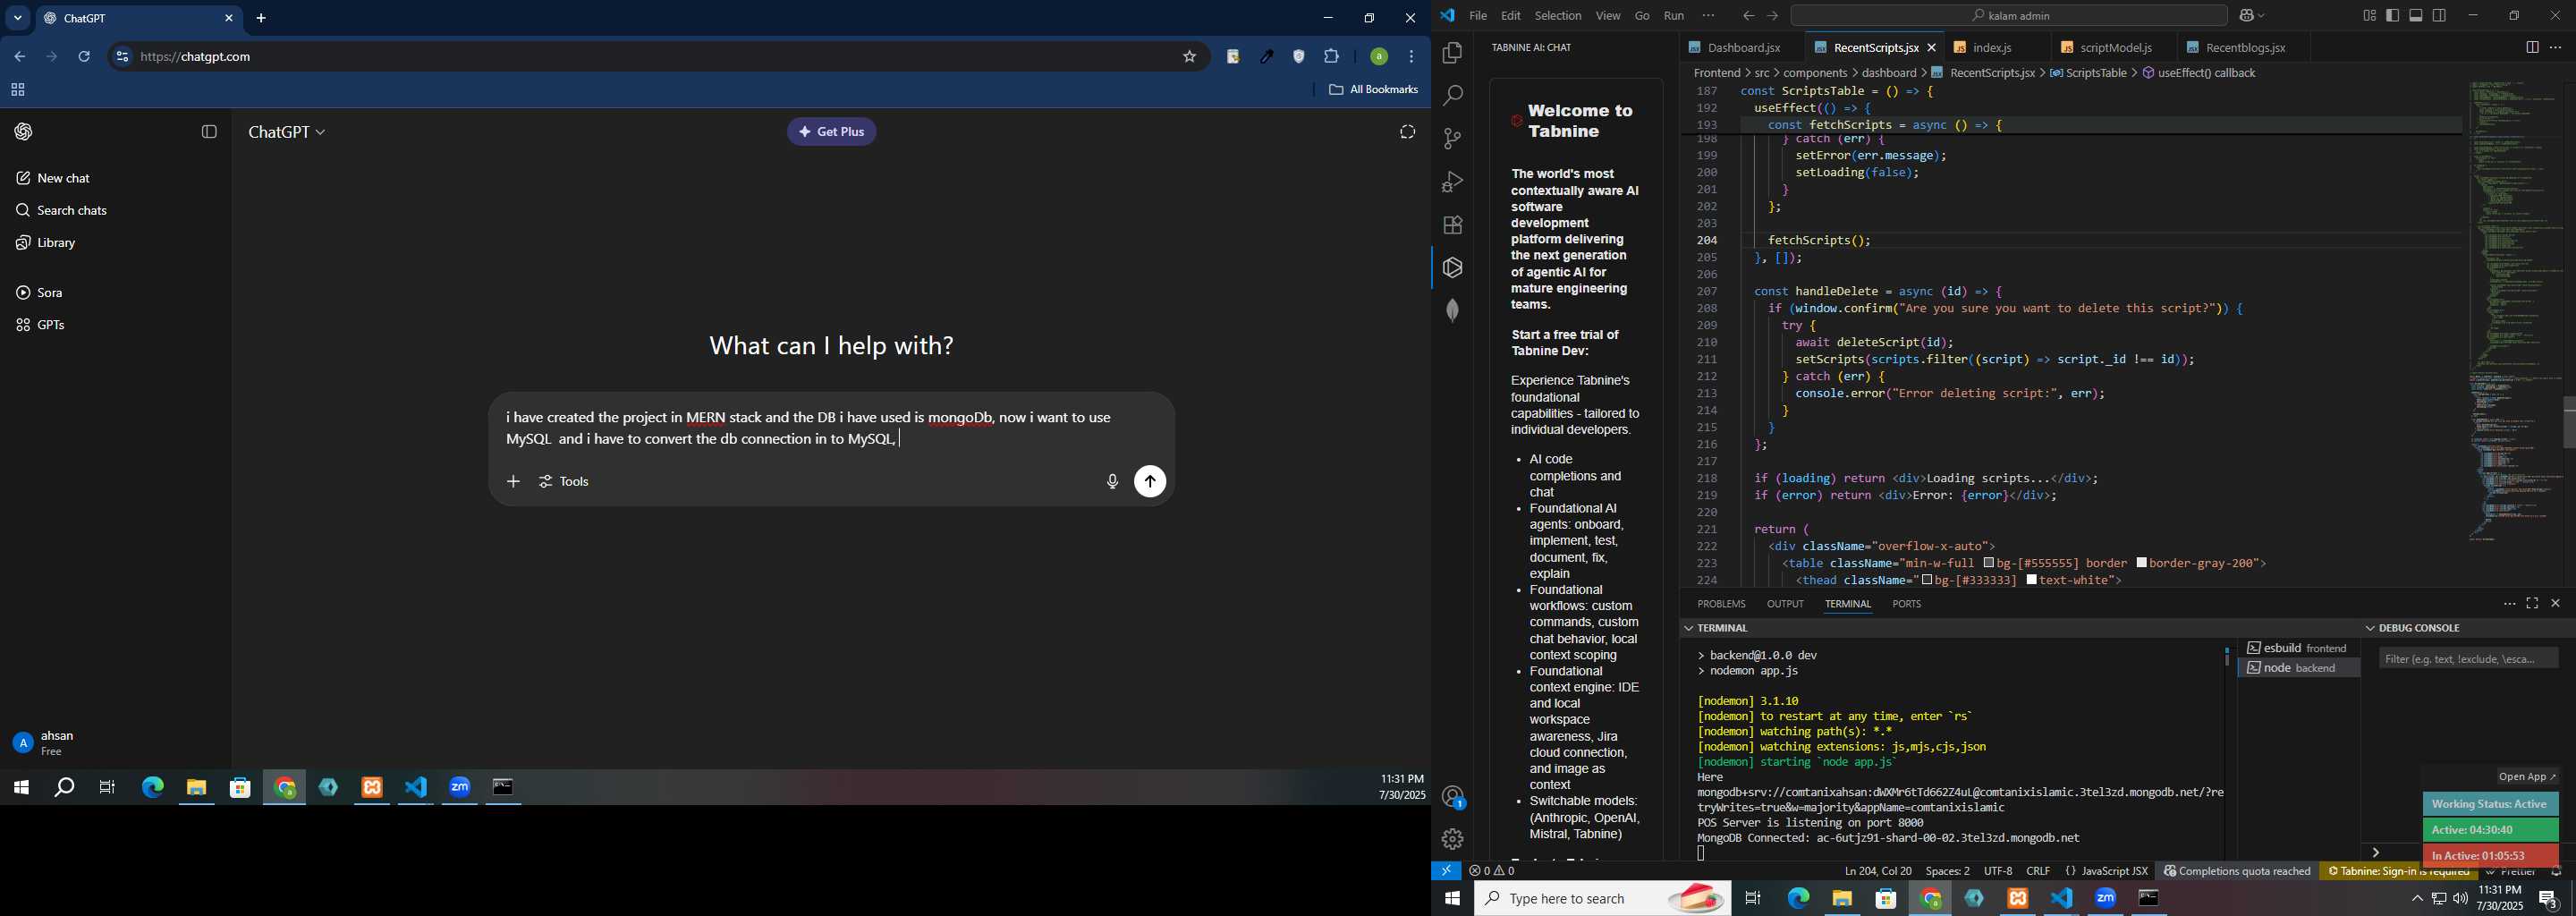Image resolution: width=2576 pixels, height=916 pixels.
Task: Show the errors and warnings count
Action: click(1492, 871)
